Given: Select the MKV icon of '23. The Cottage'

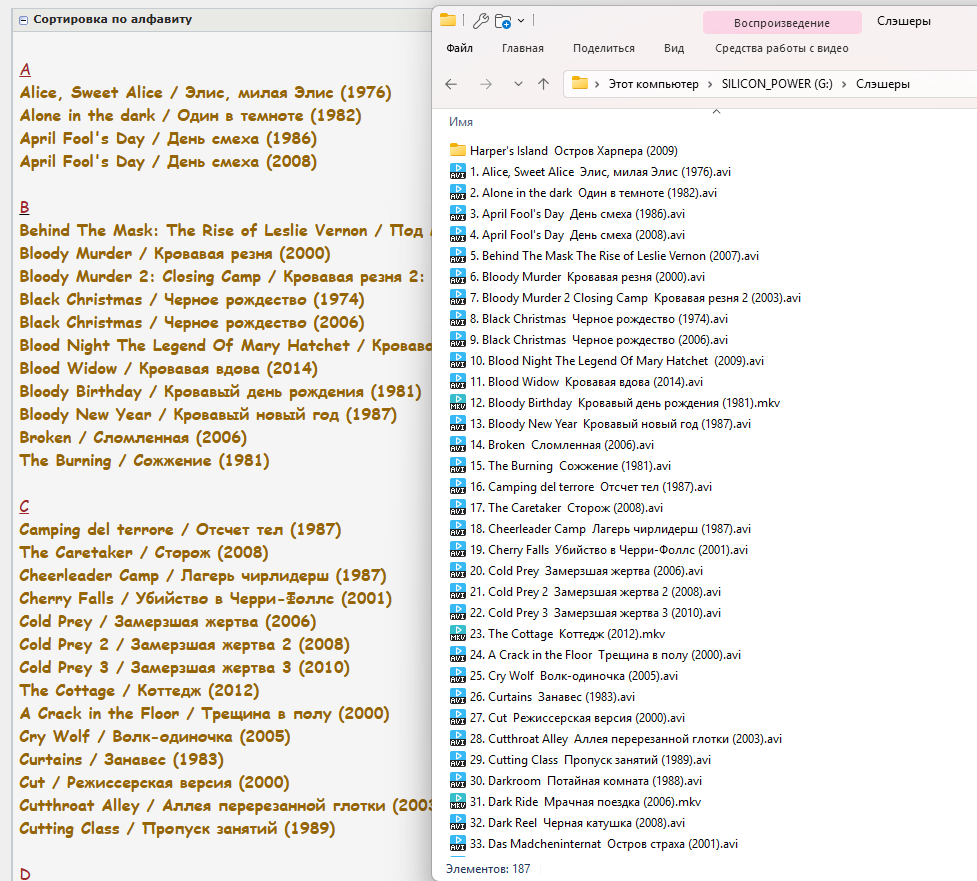Looking at the screenshot, I should (x=457, y=634).
